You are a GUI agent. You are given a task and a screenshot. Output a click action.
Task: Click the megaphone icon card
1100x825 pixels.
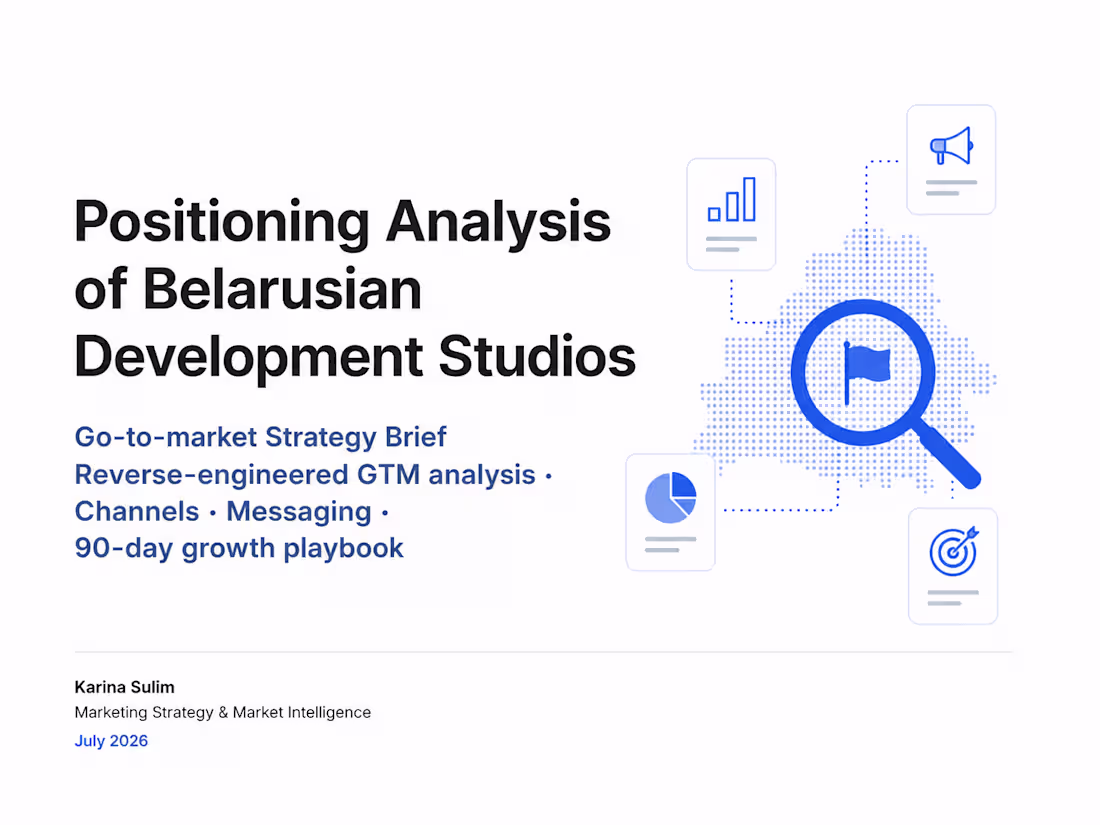[x=951, y=160]
